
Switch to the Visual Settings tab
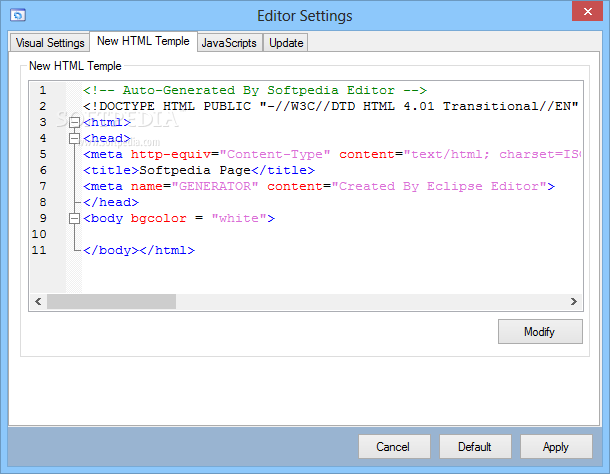(49, 43)
